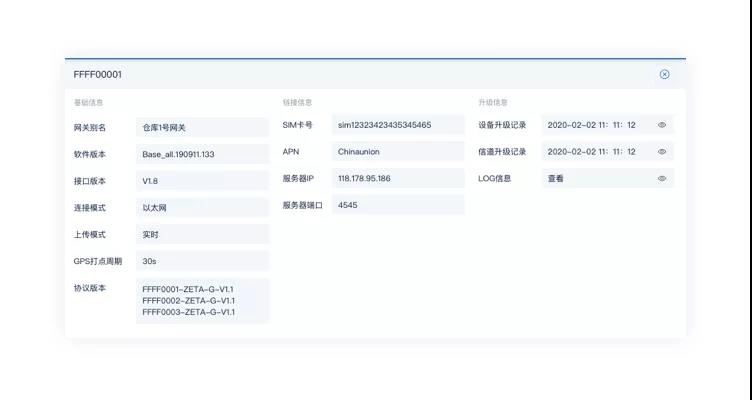Click the SIM卡号 label
Image resolution: width=752 pixels, height=400 pixels.
tap(297, 125)
